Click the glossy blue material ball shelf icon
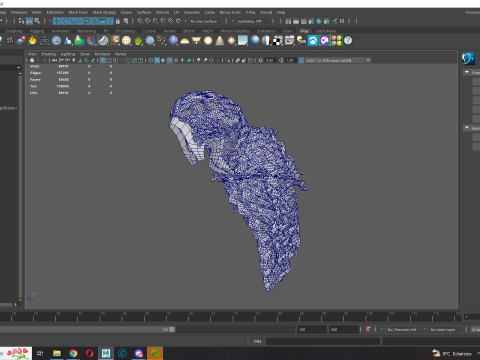This screenshot has height=360, width=480. 255,41
